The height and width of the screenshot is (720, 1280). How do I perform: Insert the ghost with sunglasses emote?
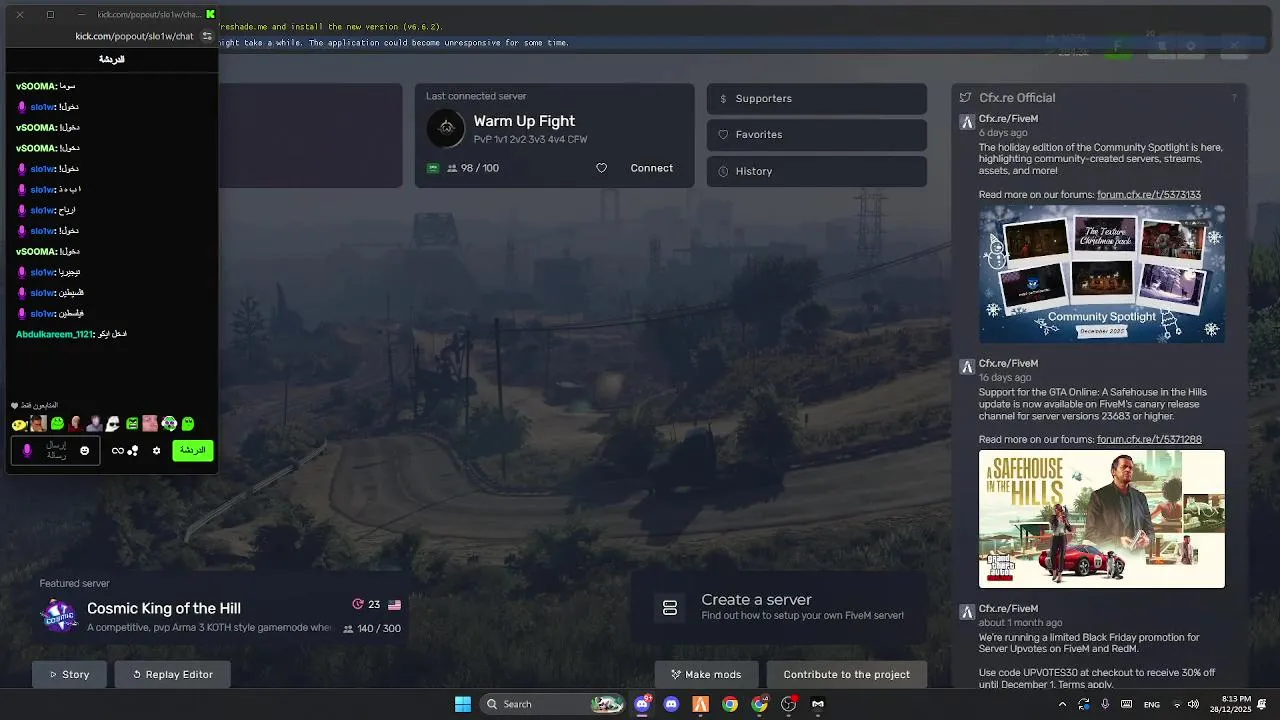tap(112, 424)
